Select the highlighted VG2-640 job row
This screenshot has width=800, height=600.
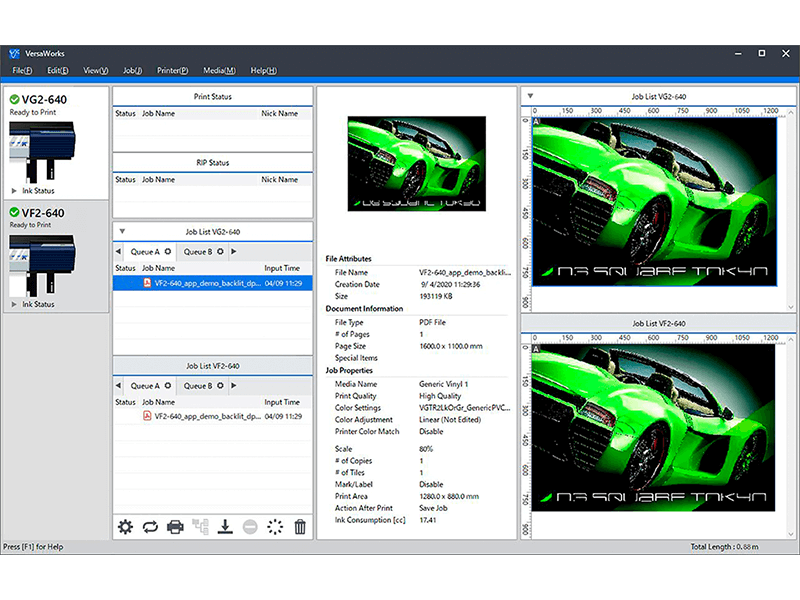pyautogui.click(x=213, y=283)
